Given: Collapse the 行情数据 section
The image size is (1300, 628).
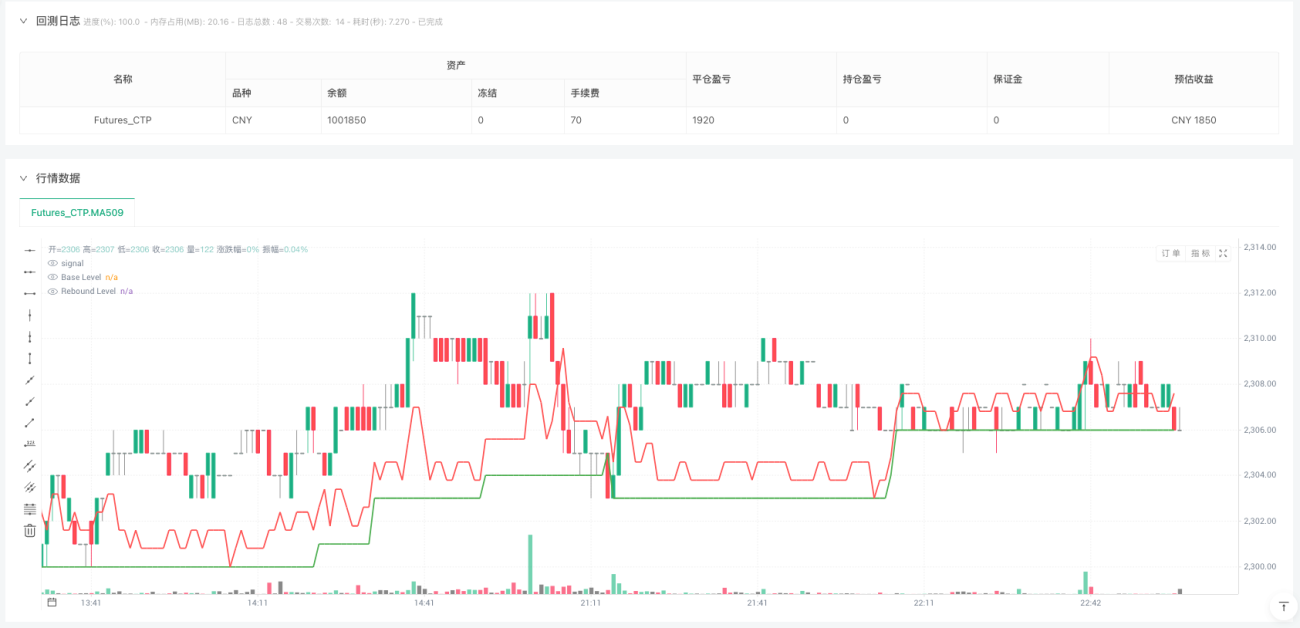Looking at the screenshot, I should [x=23, y=178].
